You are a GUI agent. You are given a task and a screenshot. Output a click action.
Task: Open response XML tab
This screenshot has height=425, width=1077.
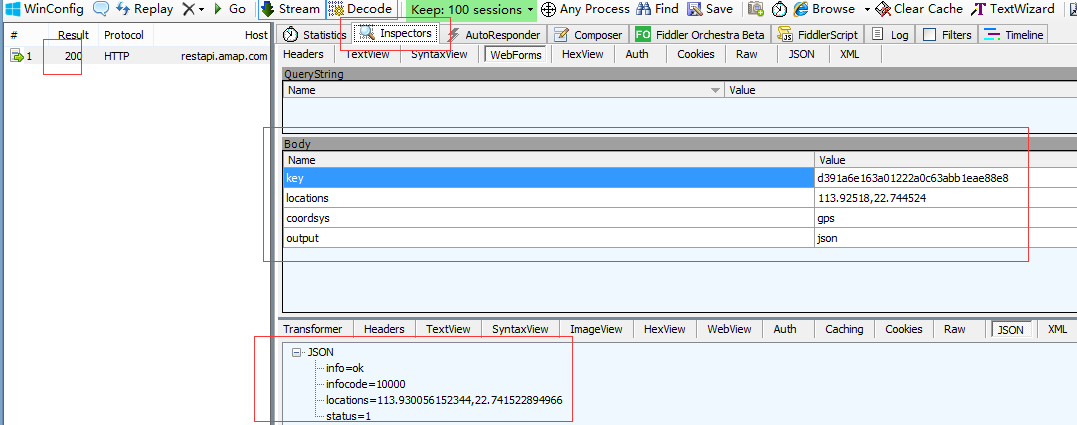(x=1057, y=329)
